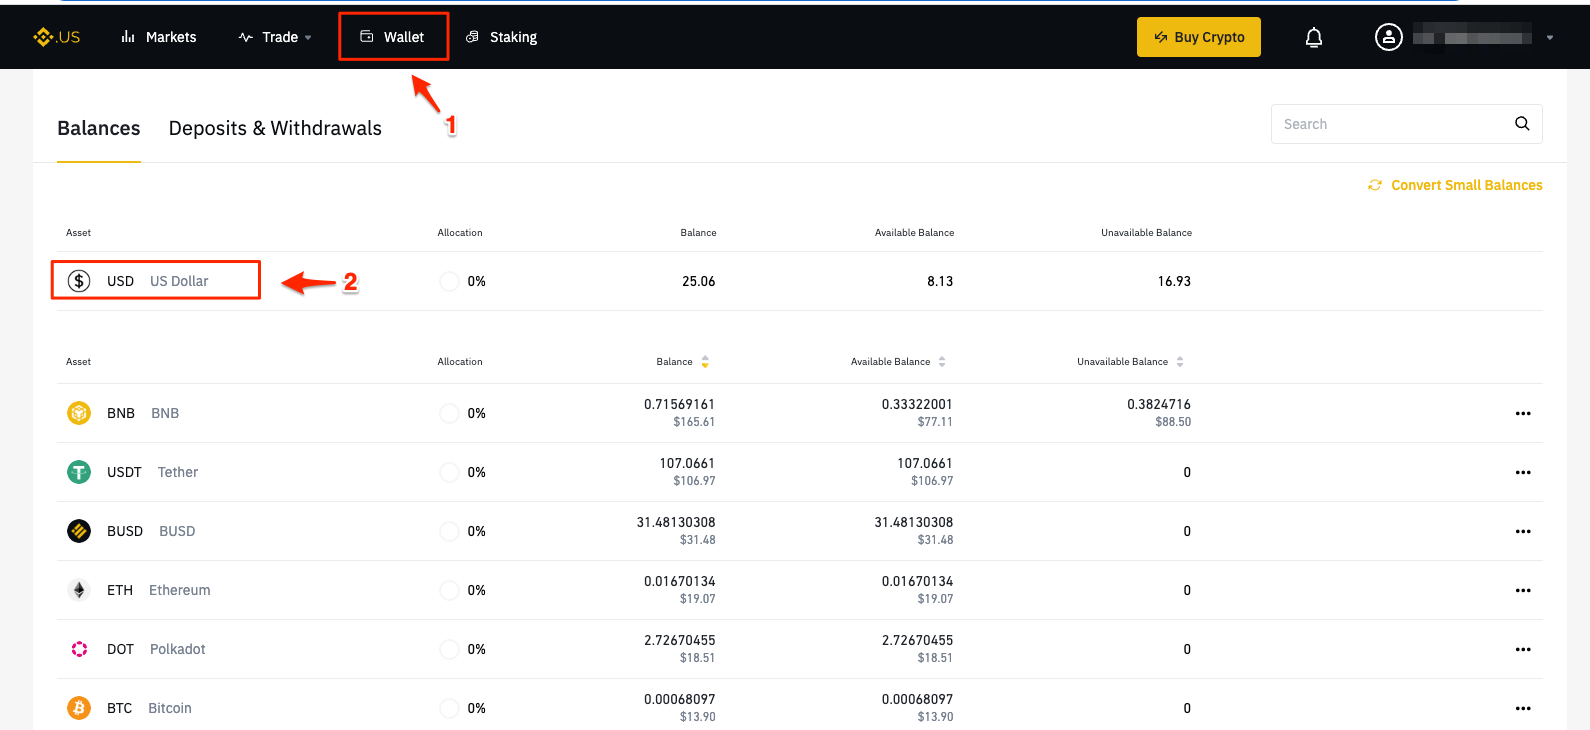Click the USD available balance 8.13
The width and height of the screenshot is (1590, 730).
click(940, 281)
